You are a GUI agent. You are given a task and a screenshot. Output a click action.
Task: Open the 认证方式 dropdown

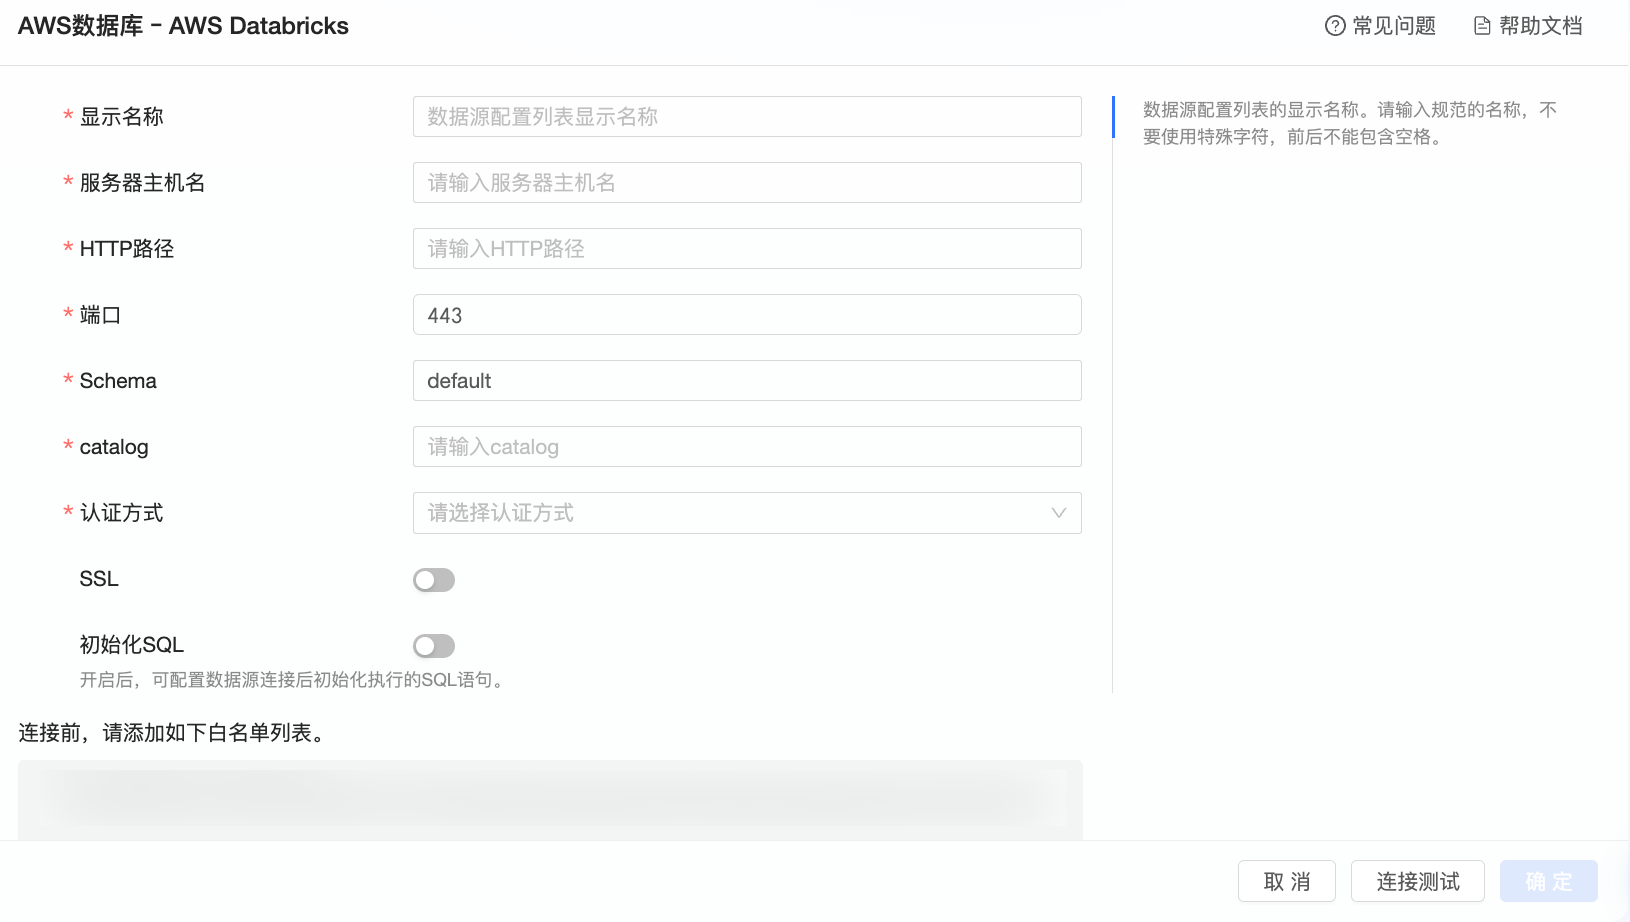pyautogui.click(x=747, y=513)
